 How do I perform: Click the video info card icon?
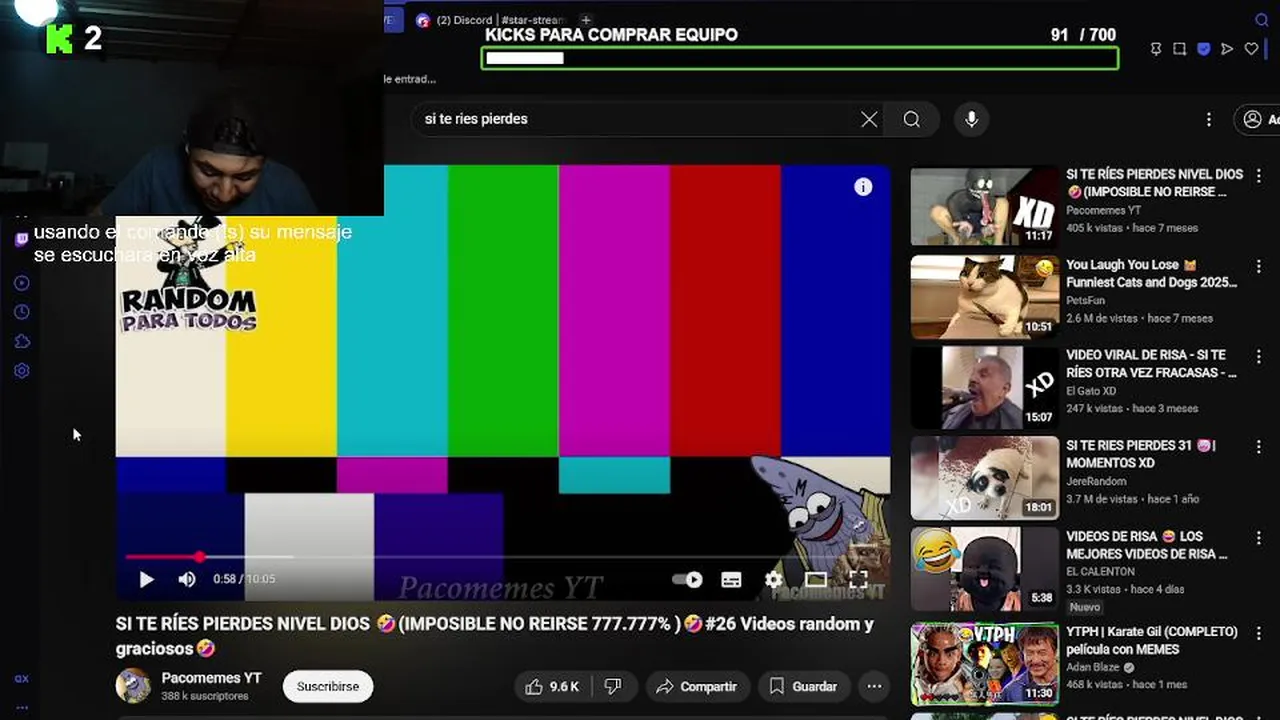click(863, 187)
